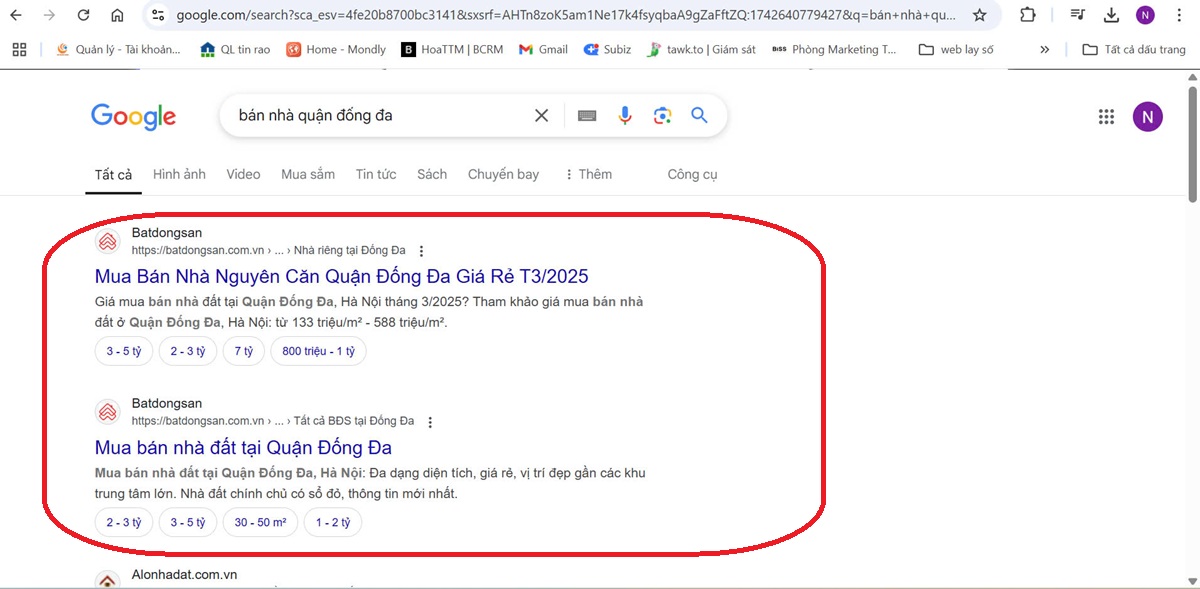Submit search with magnifier icon

click(x=699, y=116)
